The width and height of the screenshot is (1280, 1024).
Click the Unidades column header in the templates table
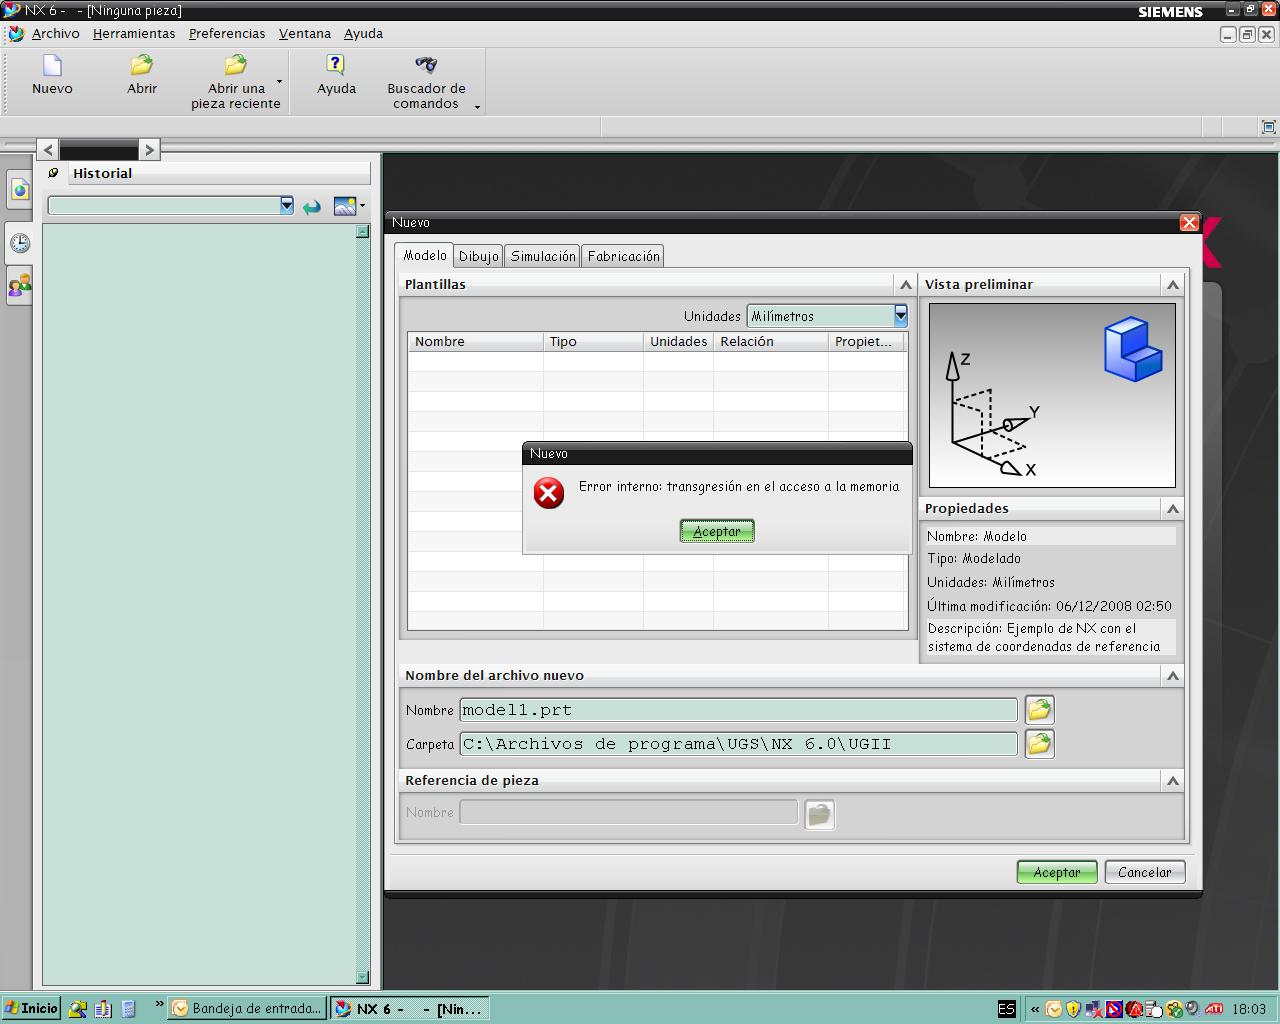point(678,342)
